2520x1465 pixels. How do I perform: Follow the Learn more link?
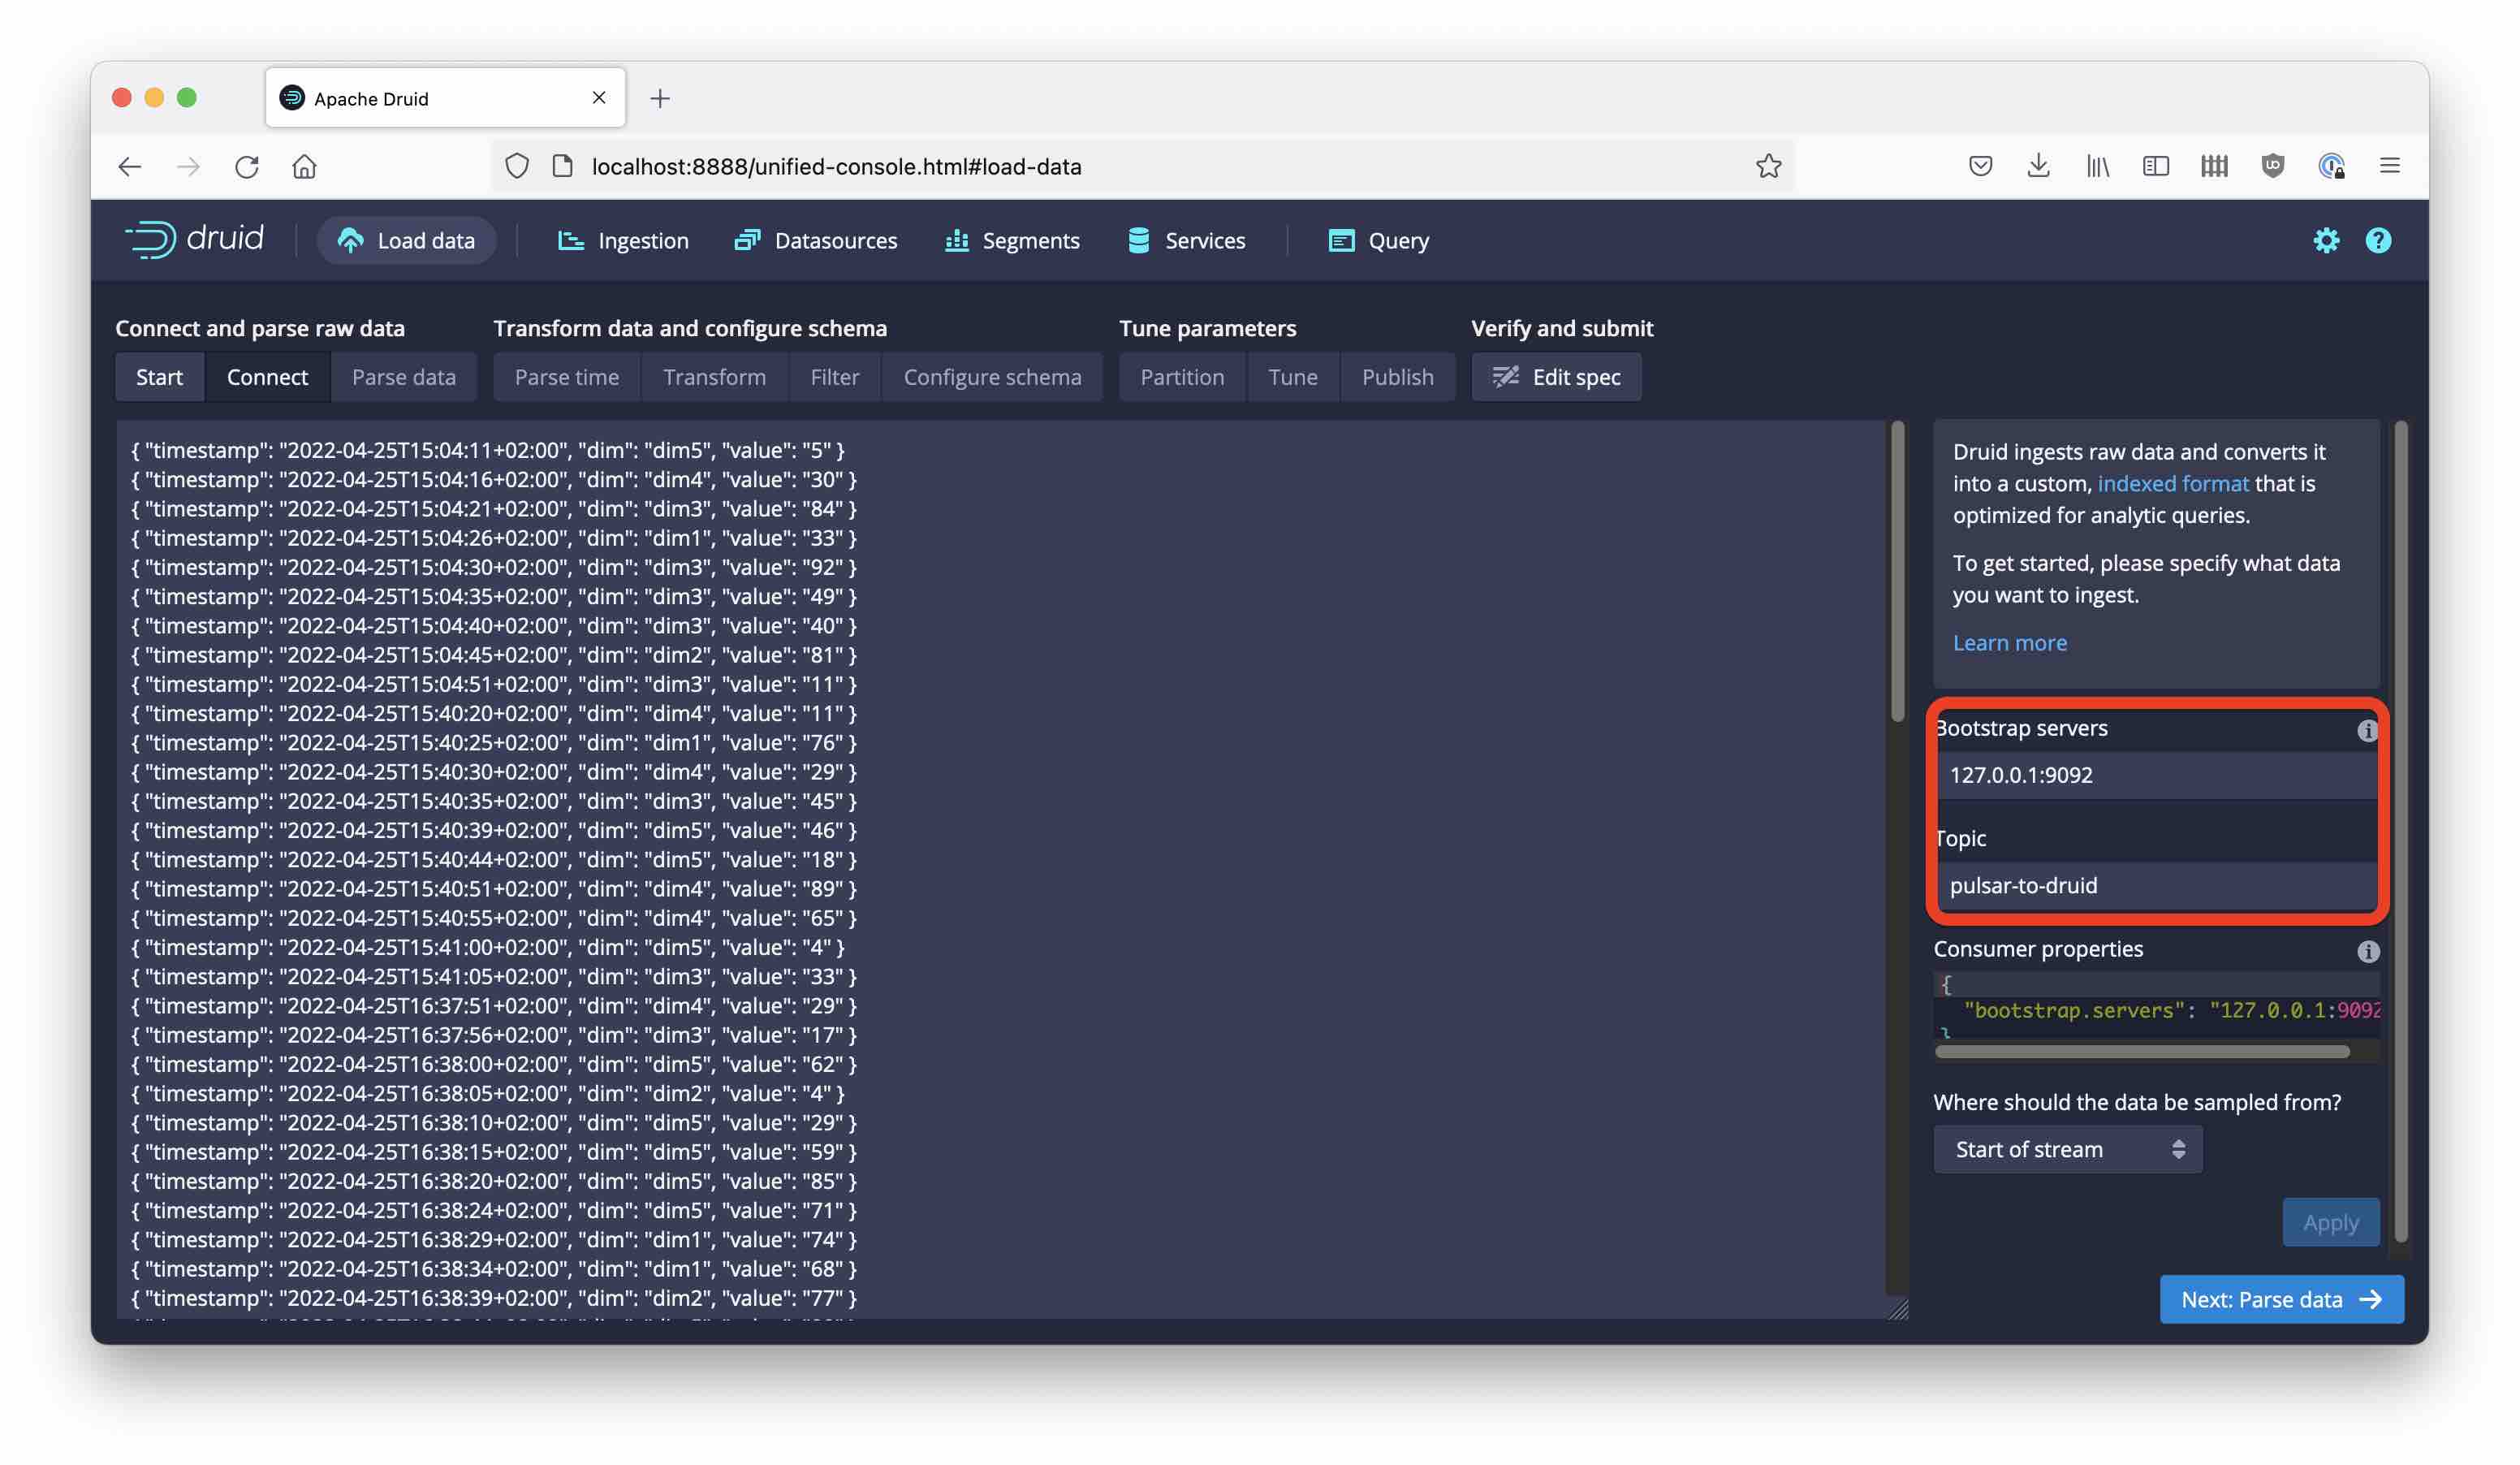coord(2009,643)
